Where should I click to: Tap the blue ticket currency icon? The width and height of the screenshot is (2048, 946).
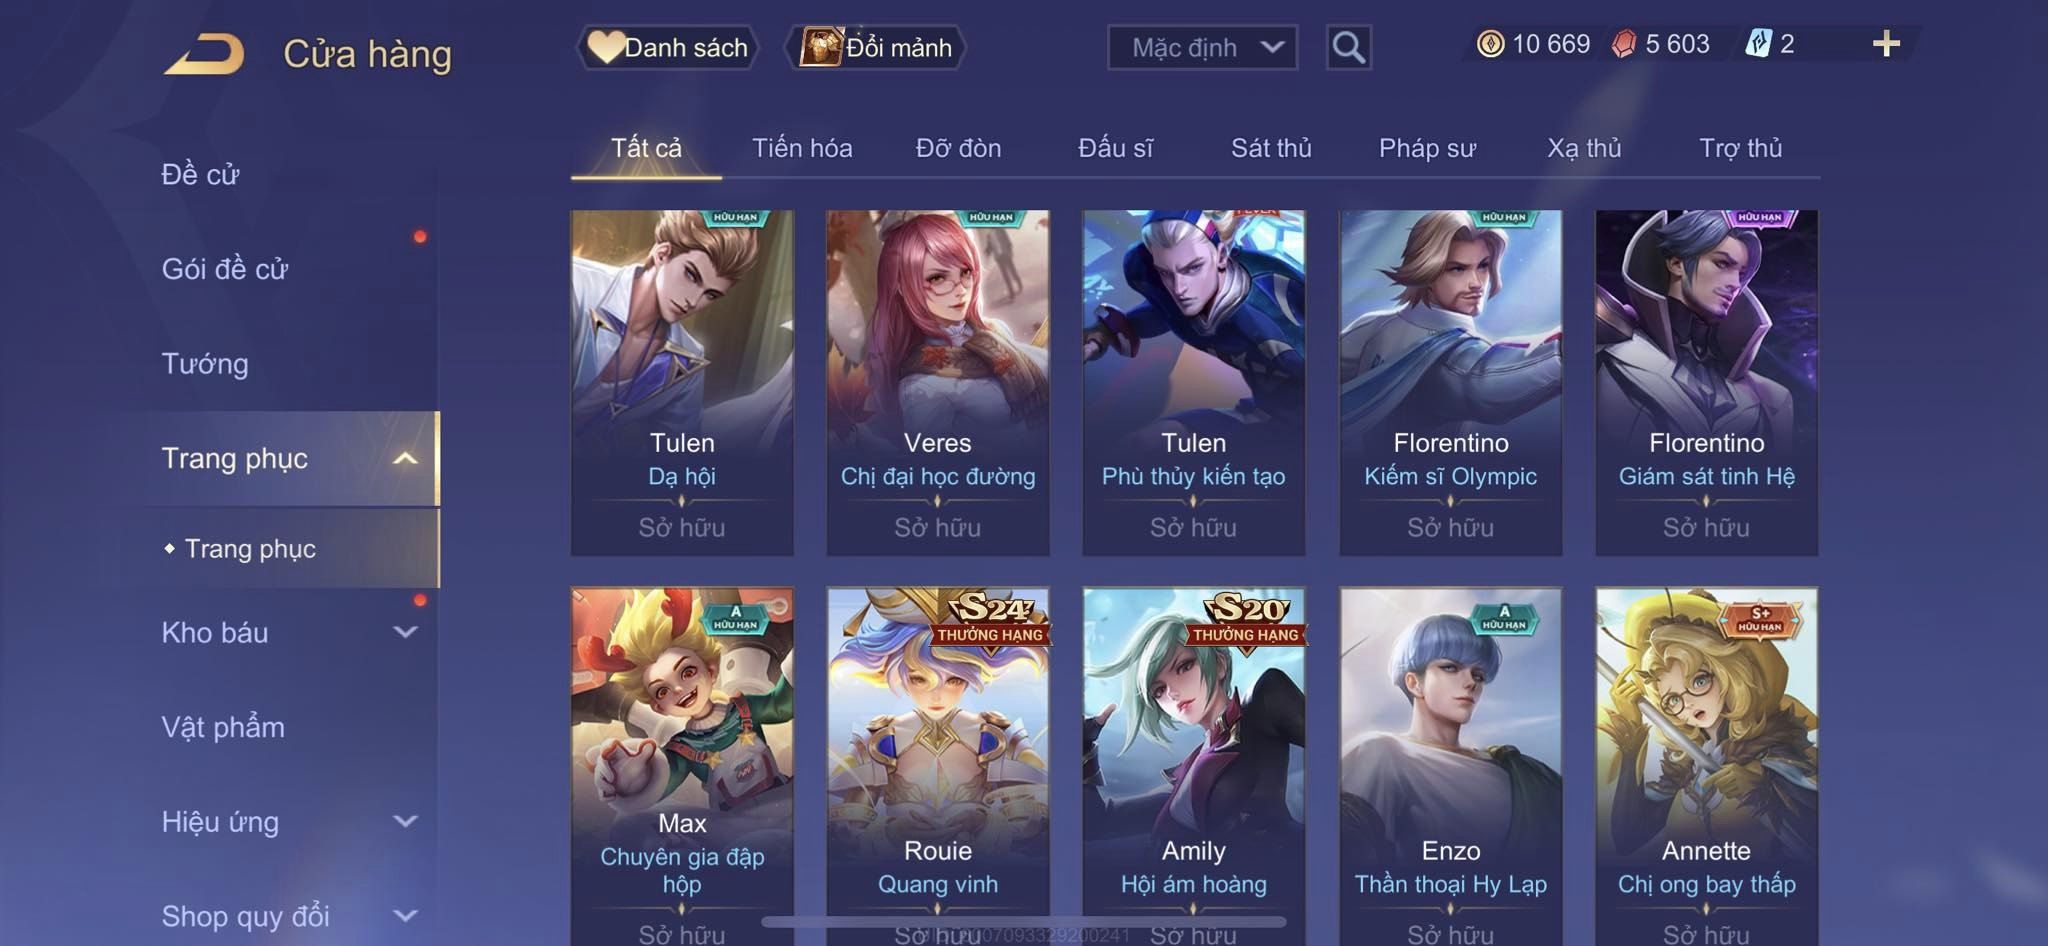[1758, 44]
